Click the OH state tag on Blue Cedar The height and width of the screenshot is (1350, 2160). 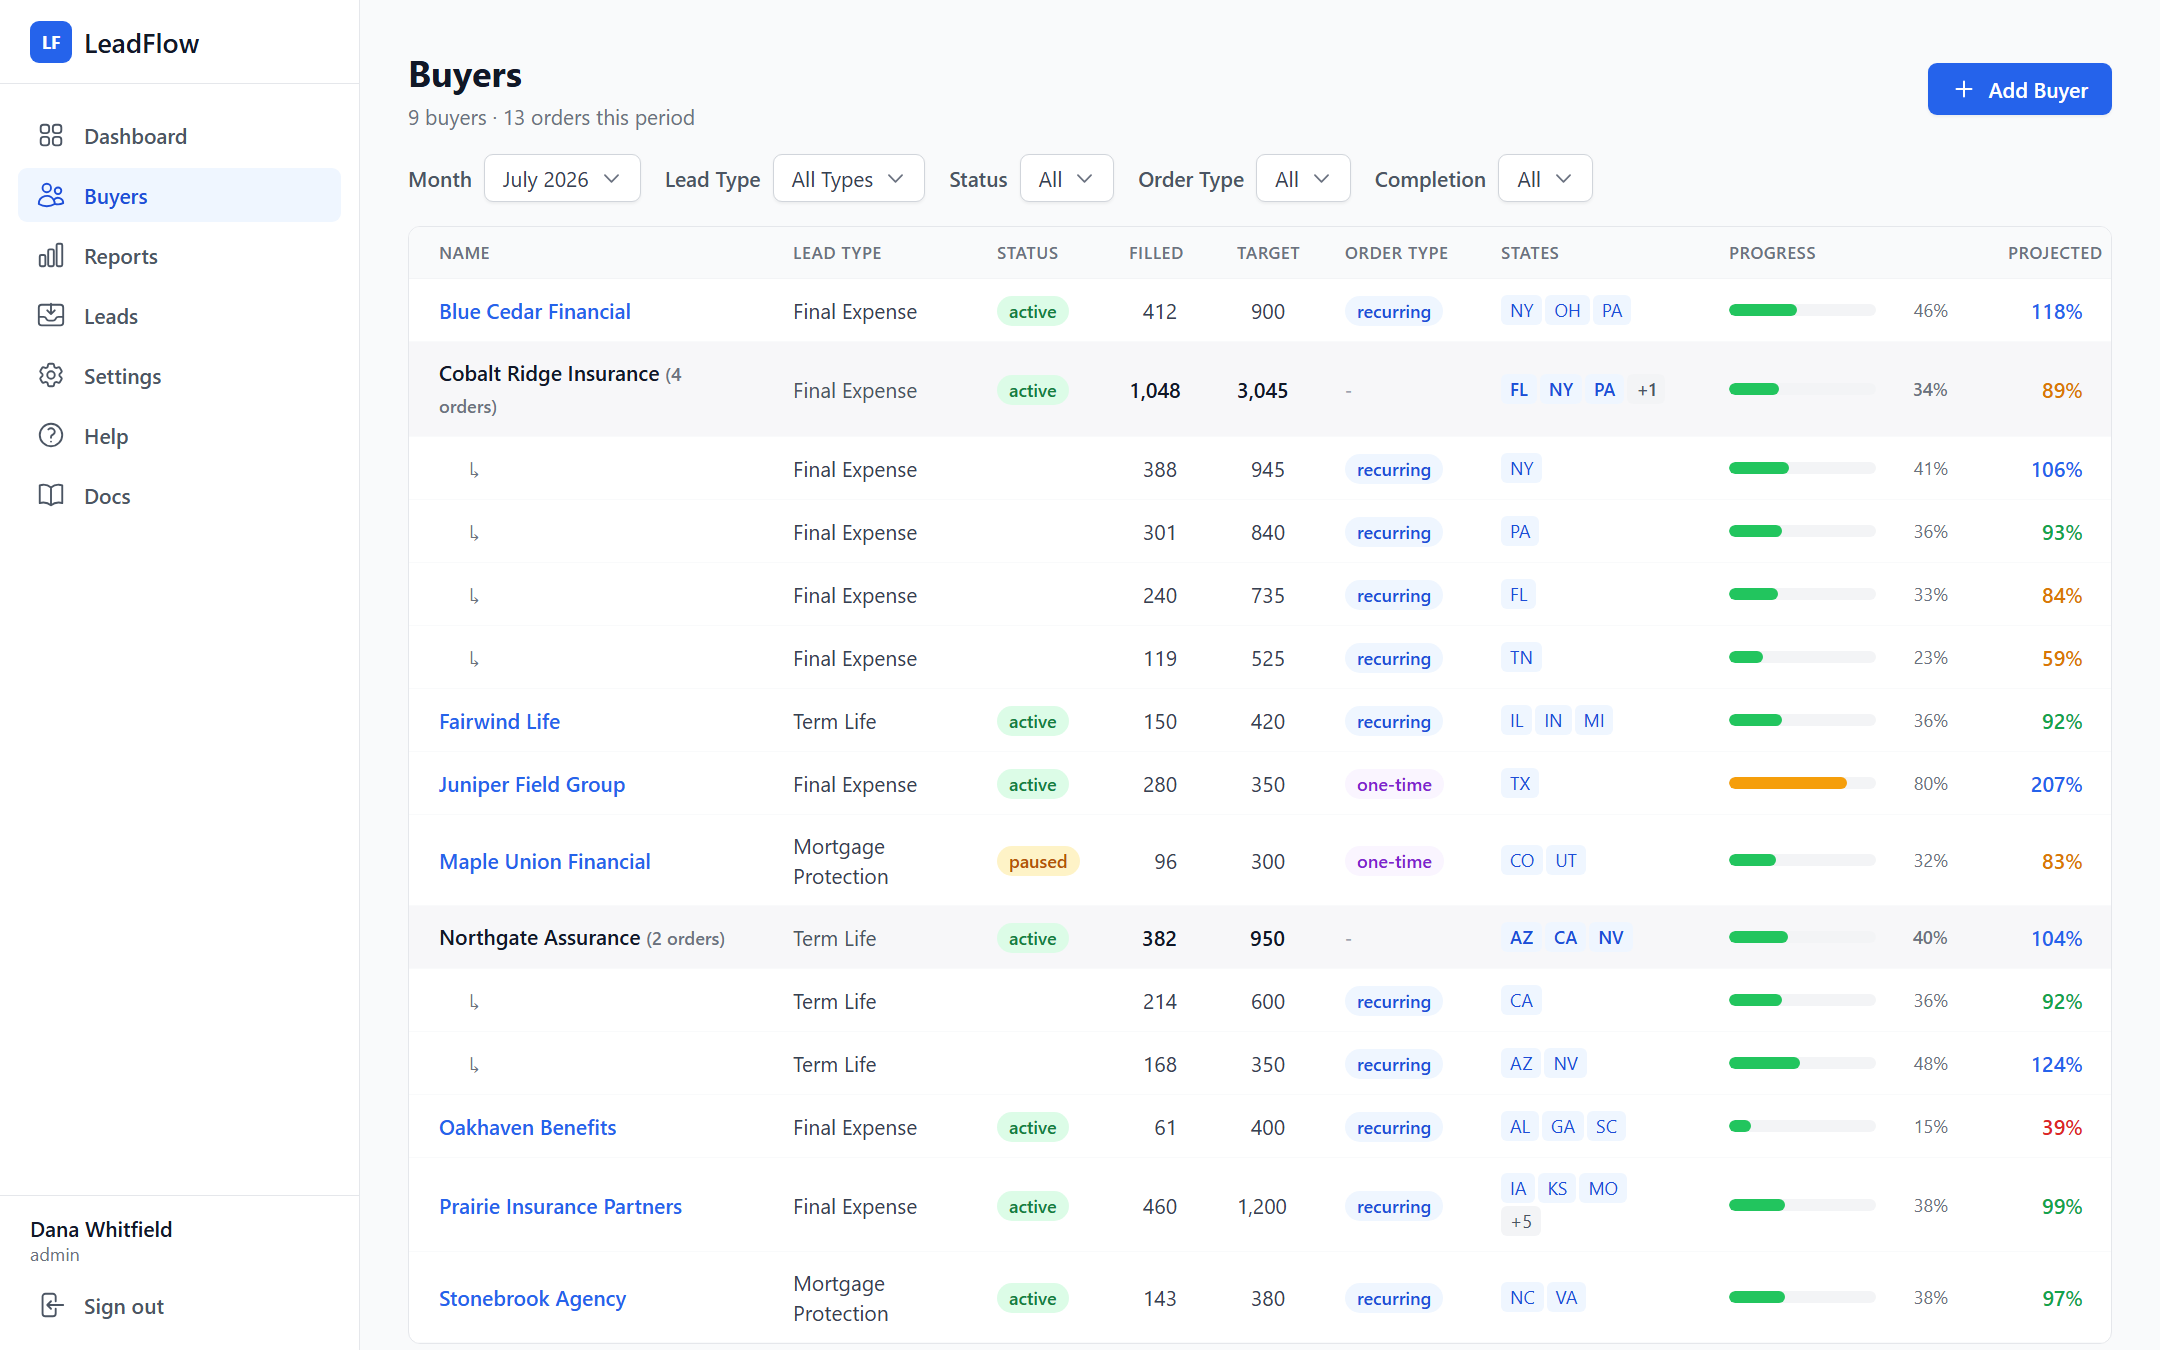pyautogui.click(x=1567, y=311)
